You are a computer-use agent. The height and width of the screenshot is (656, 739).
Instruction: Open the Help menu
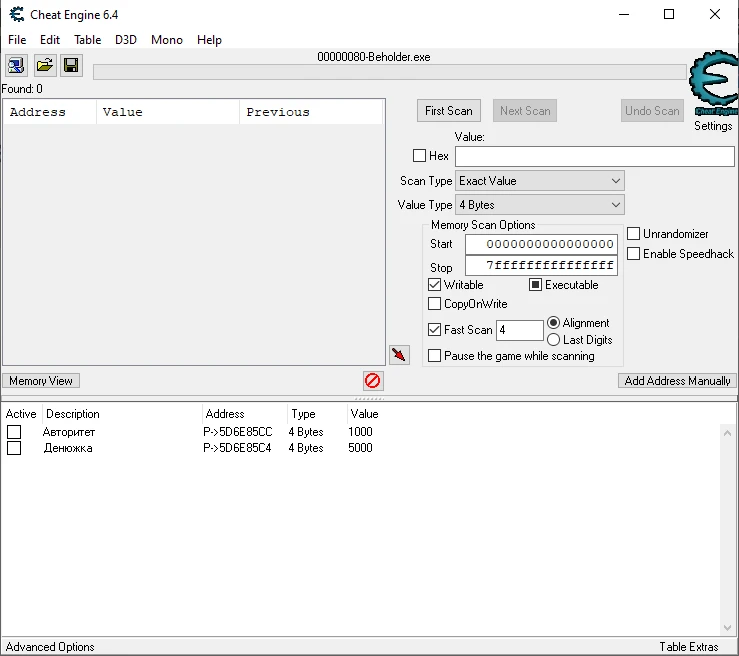(x=209, y=40)
